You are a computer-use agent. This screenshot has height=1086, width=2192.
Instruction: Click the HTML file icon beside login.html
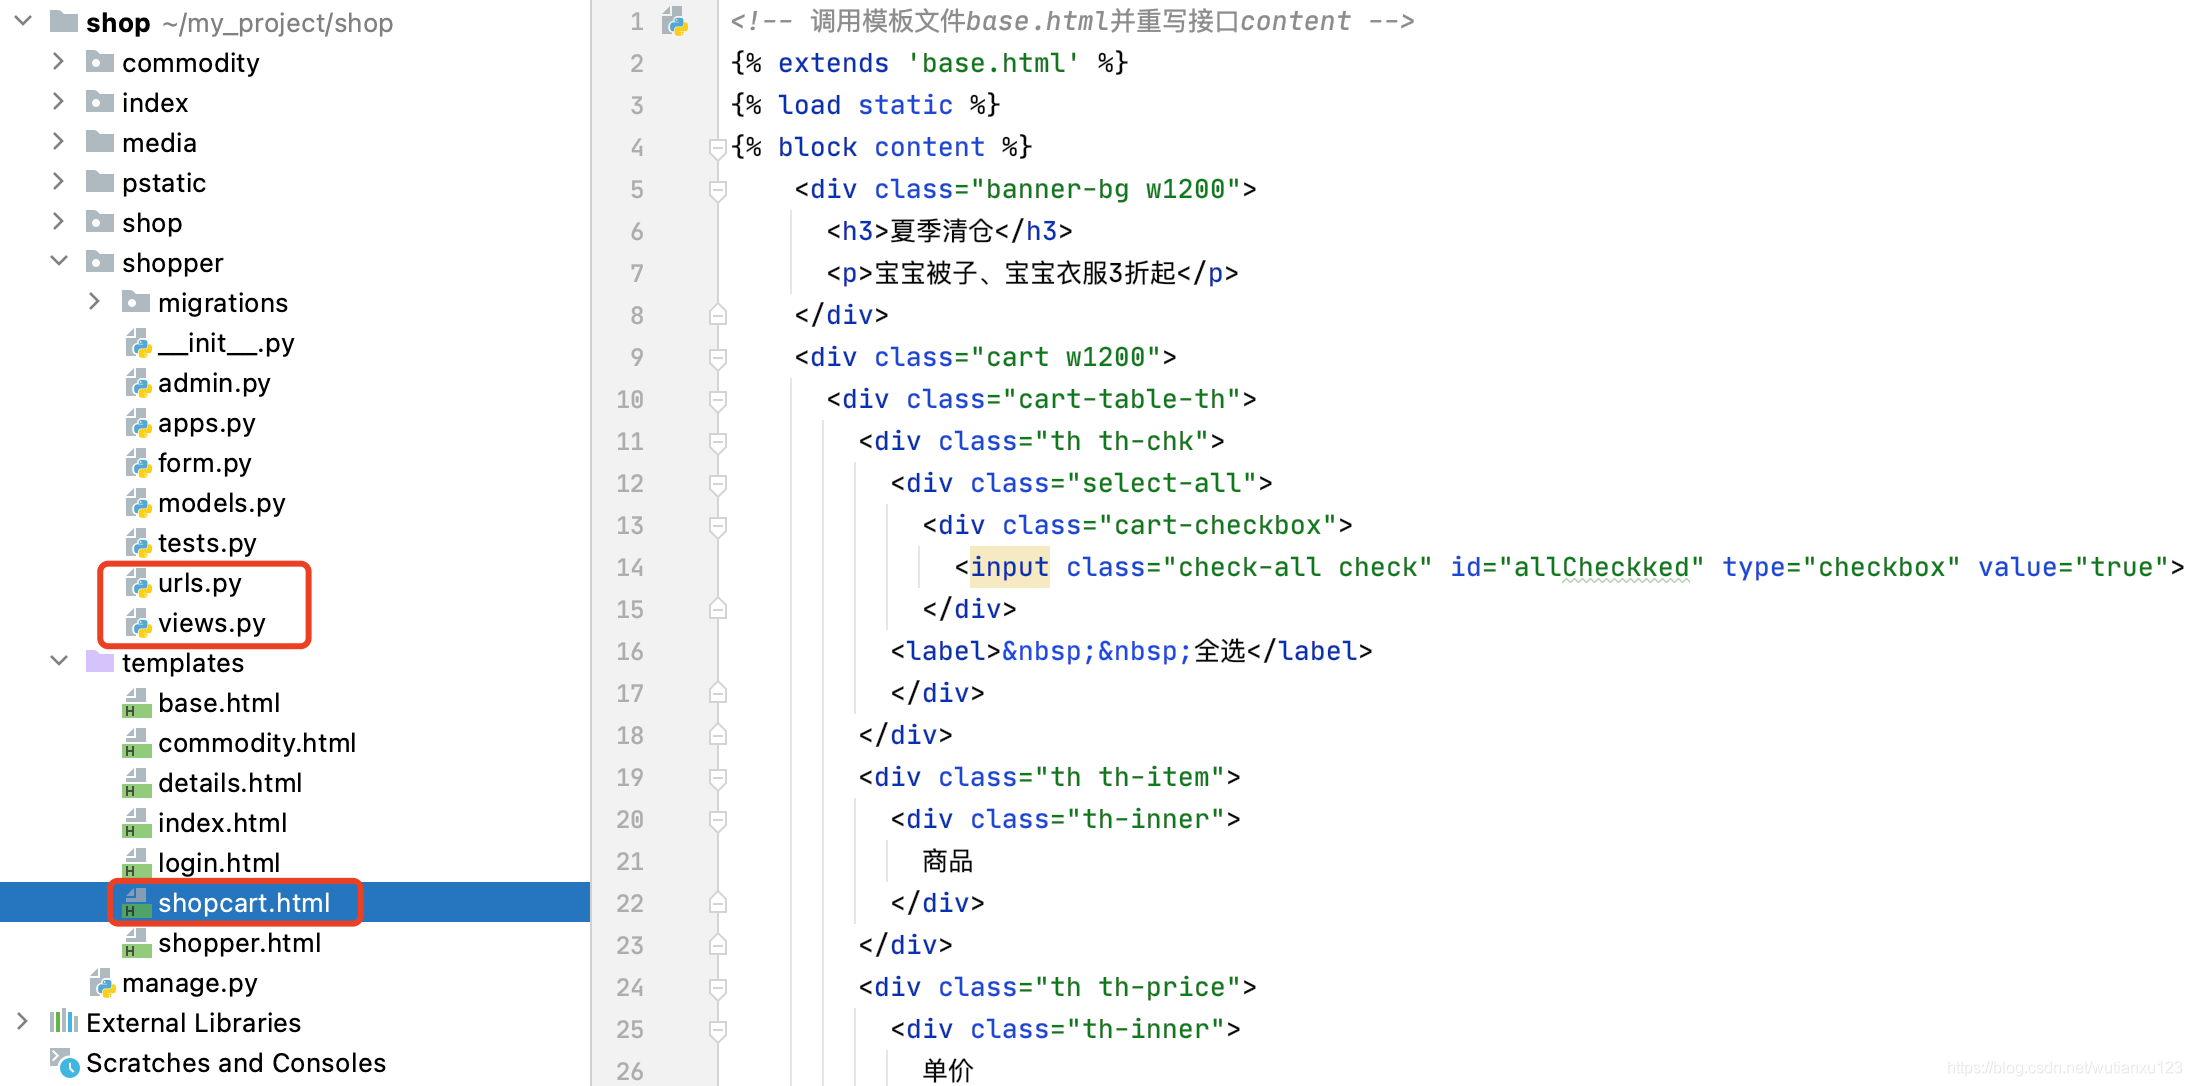coord(136,864)
